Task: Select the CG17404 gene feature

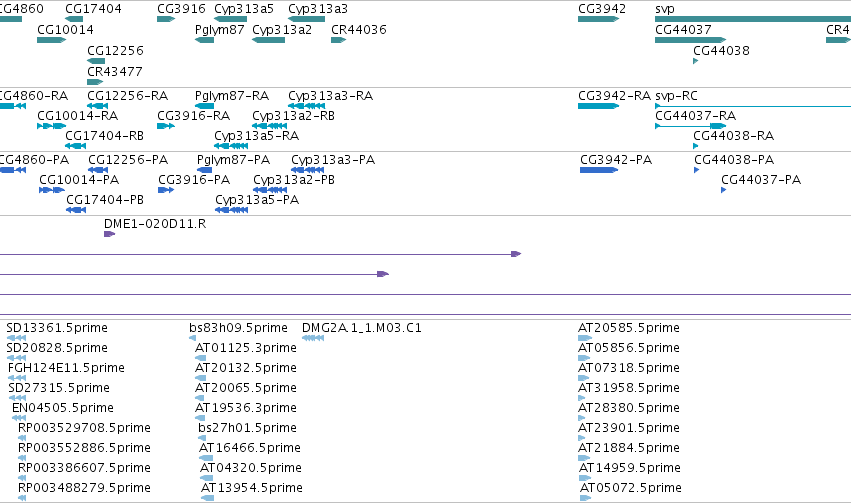Action: point(74,19)
